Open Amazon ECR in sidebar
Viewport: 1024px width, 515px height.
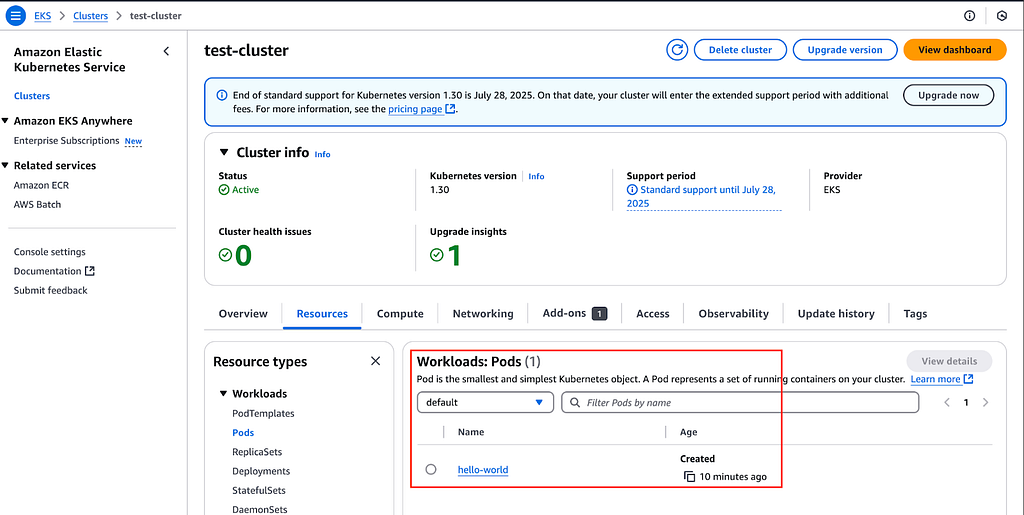tap(41, 185)
